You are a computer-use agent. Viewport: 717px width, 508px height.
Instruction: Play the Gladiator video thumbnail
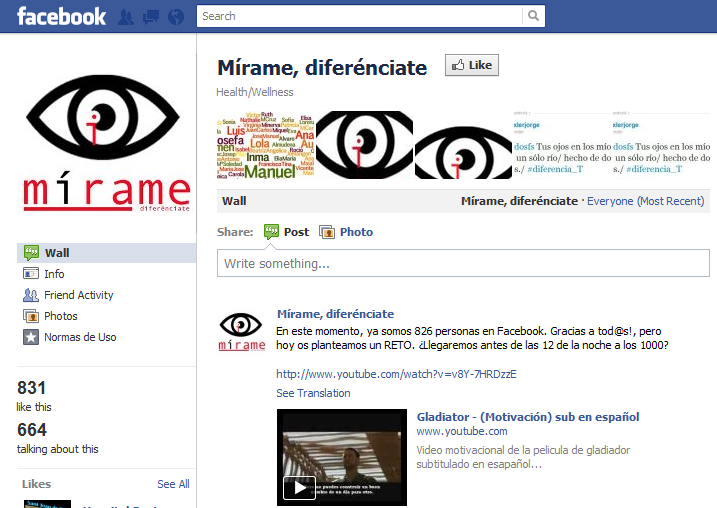pyautogui.click(x=342, y=457)
